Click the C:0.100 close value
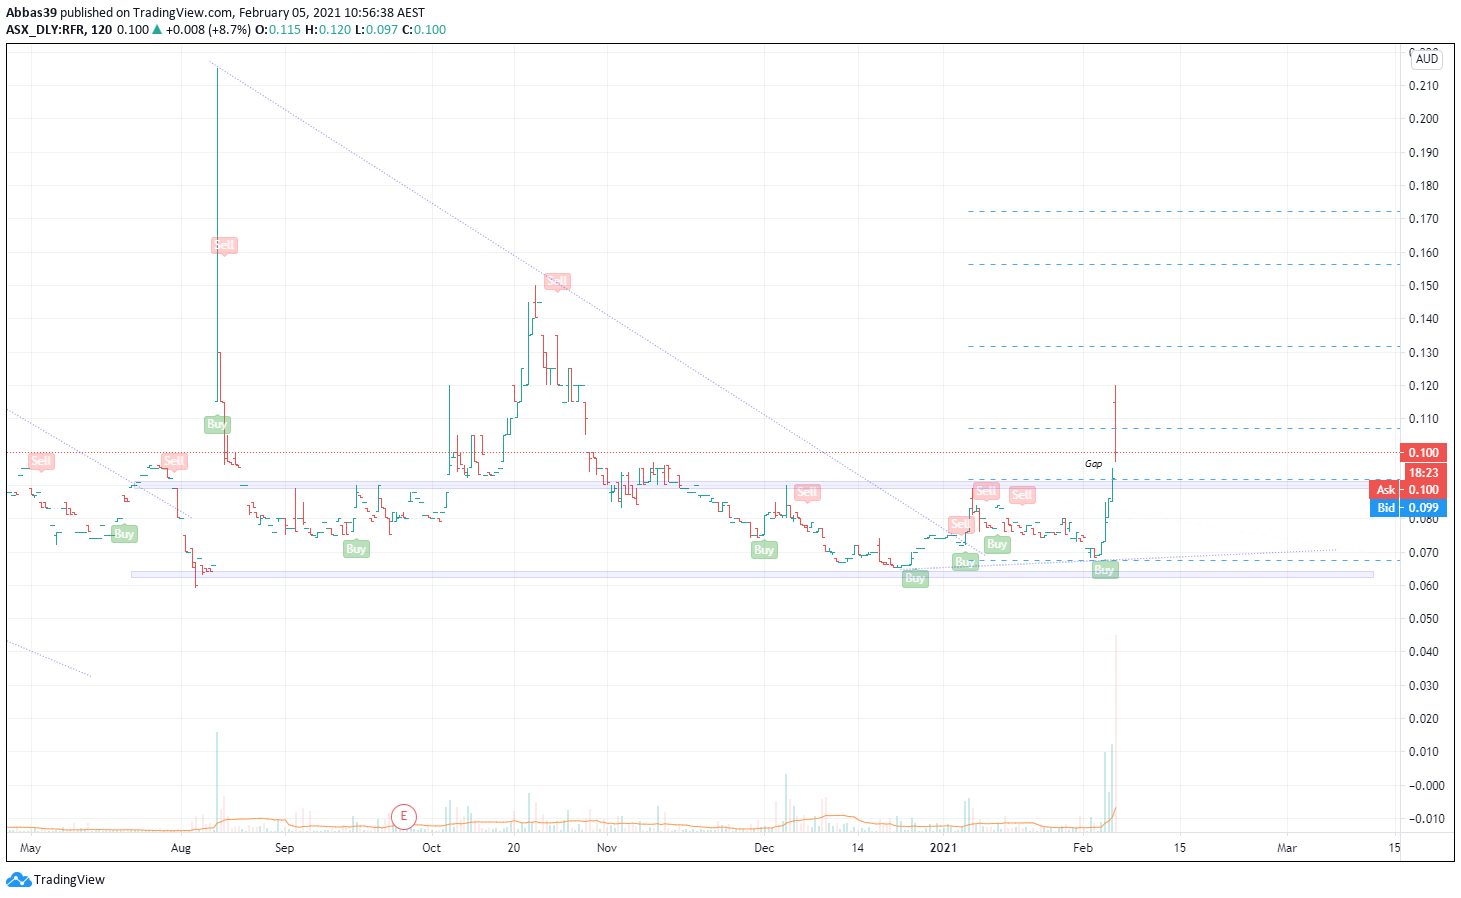Screen dimensions: 1461x898 click(424, 30)
